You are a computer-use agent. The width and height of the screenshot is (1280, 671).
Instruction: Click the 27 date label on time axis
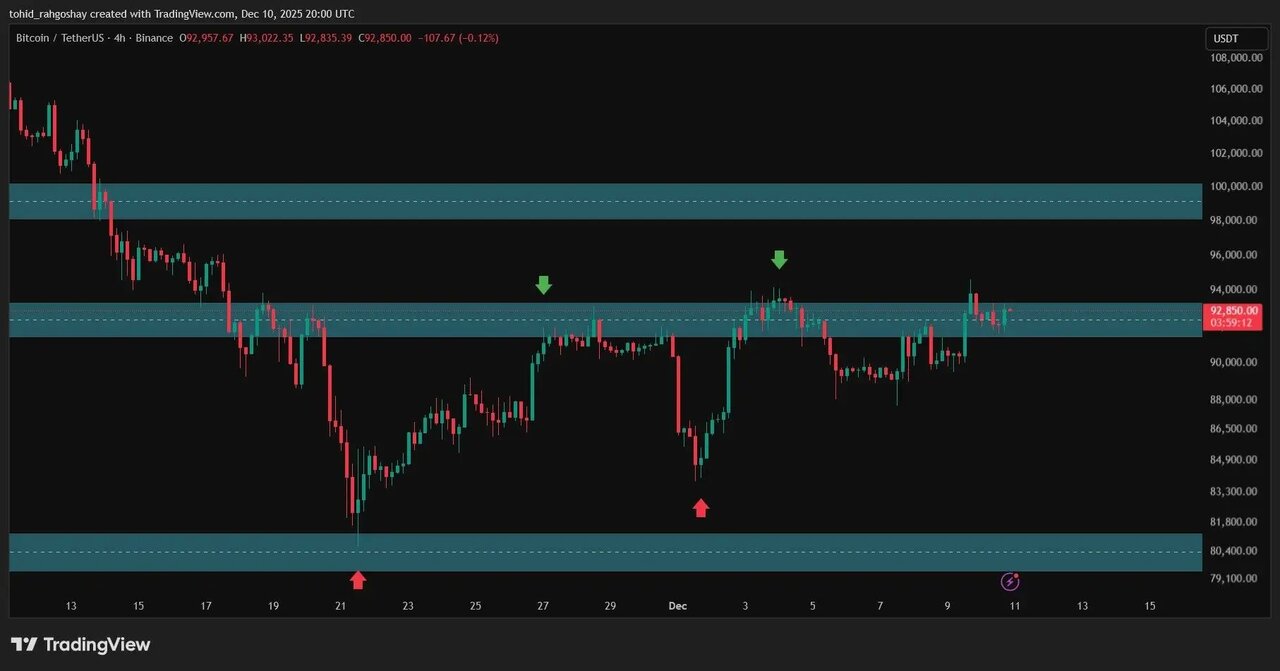[x=543, y=606]
